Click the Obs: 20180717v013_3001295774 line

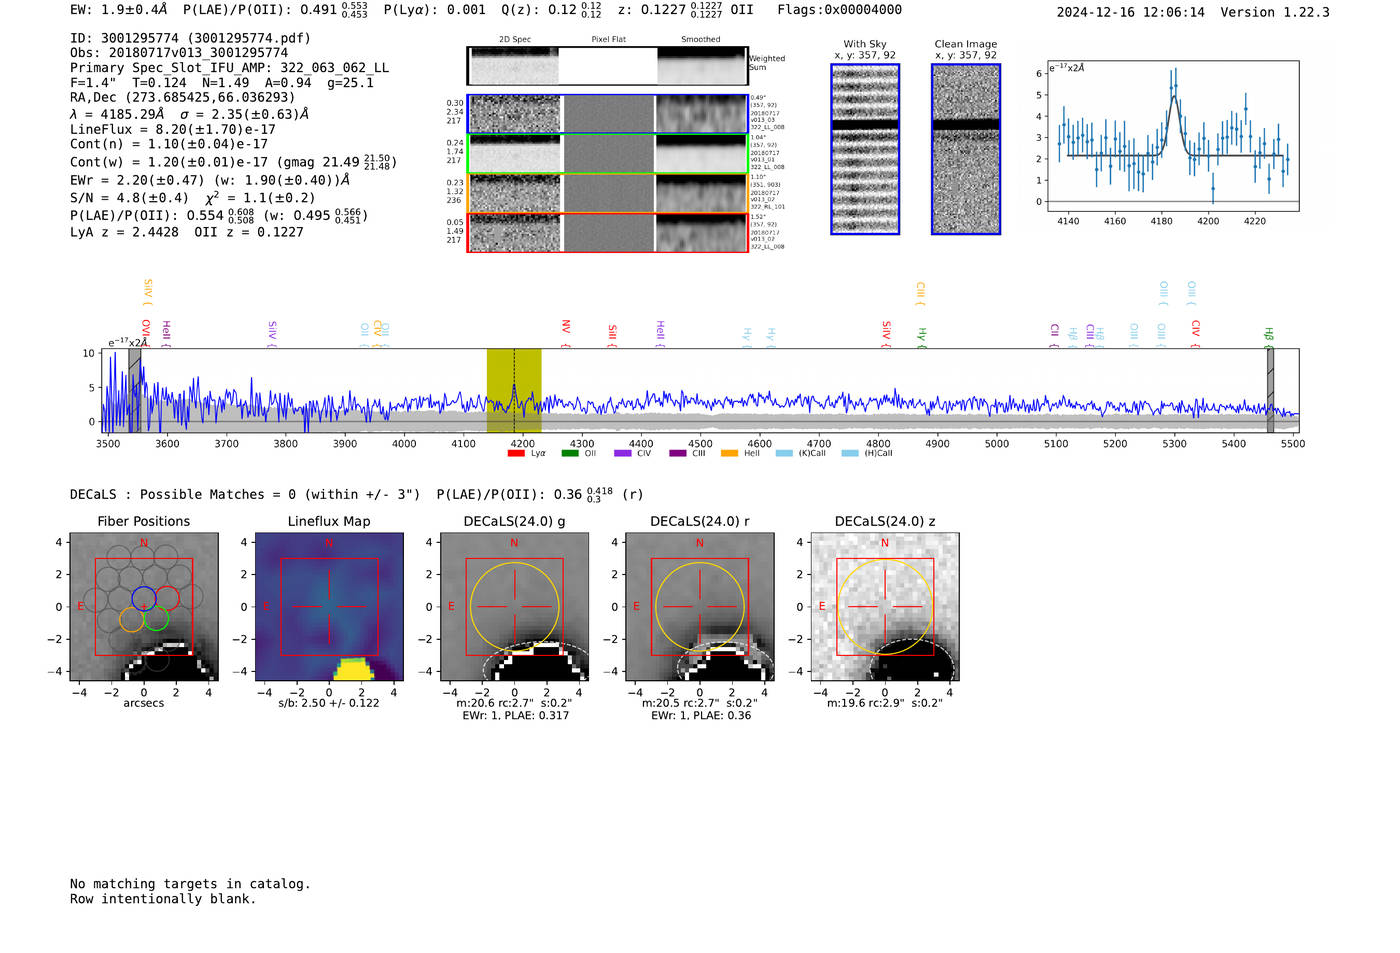[179, 53]
